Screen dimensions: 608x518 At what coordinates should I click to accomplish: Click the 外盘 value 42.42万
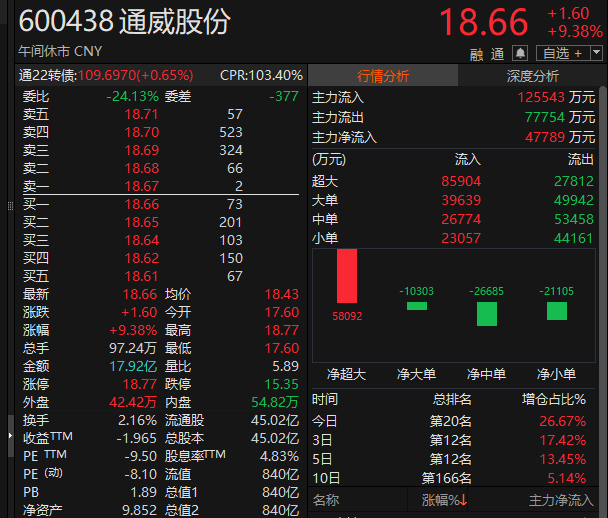(133, 402)
